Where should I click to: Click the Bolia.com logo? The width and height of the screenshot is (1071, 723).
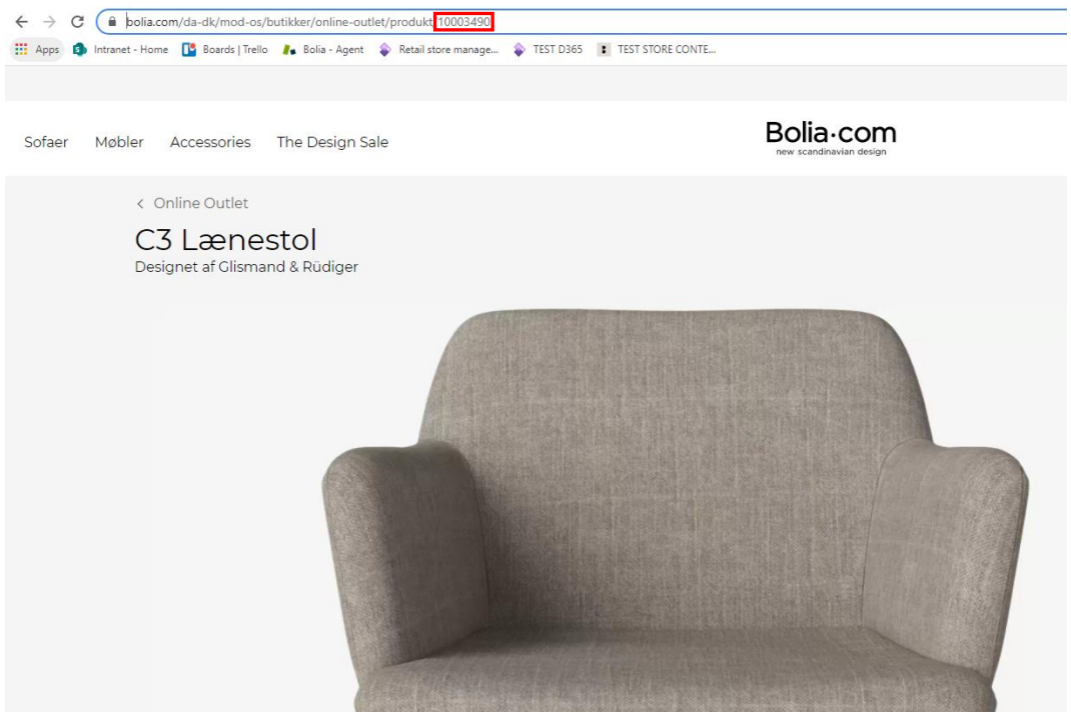click(830, 137)
